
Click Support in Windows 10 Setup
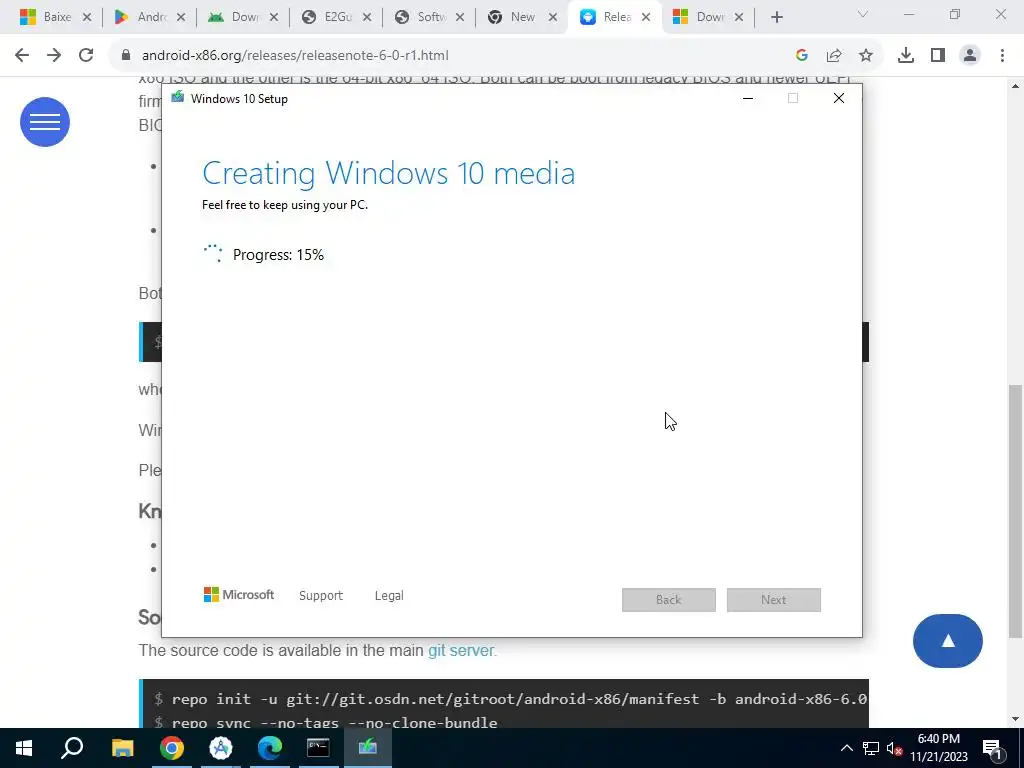coord(321,596)
